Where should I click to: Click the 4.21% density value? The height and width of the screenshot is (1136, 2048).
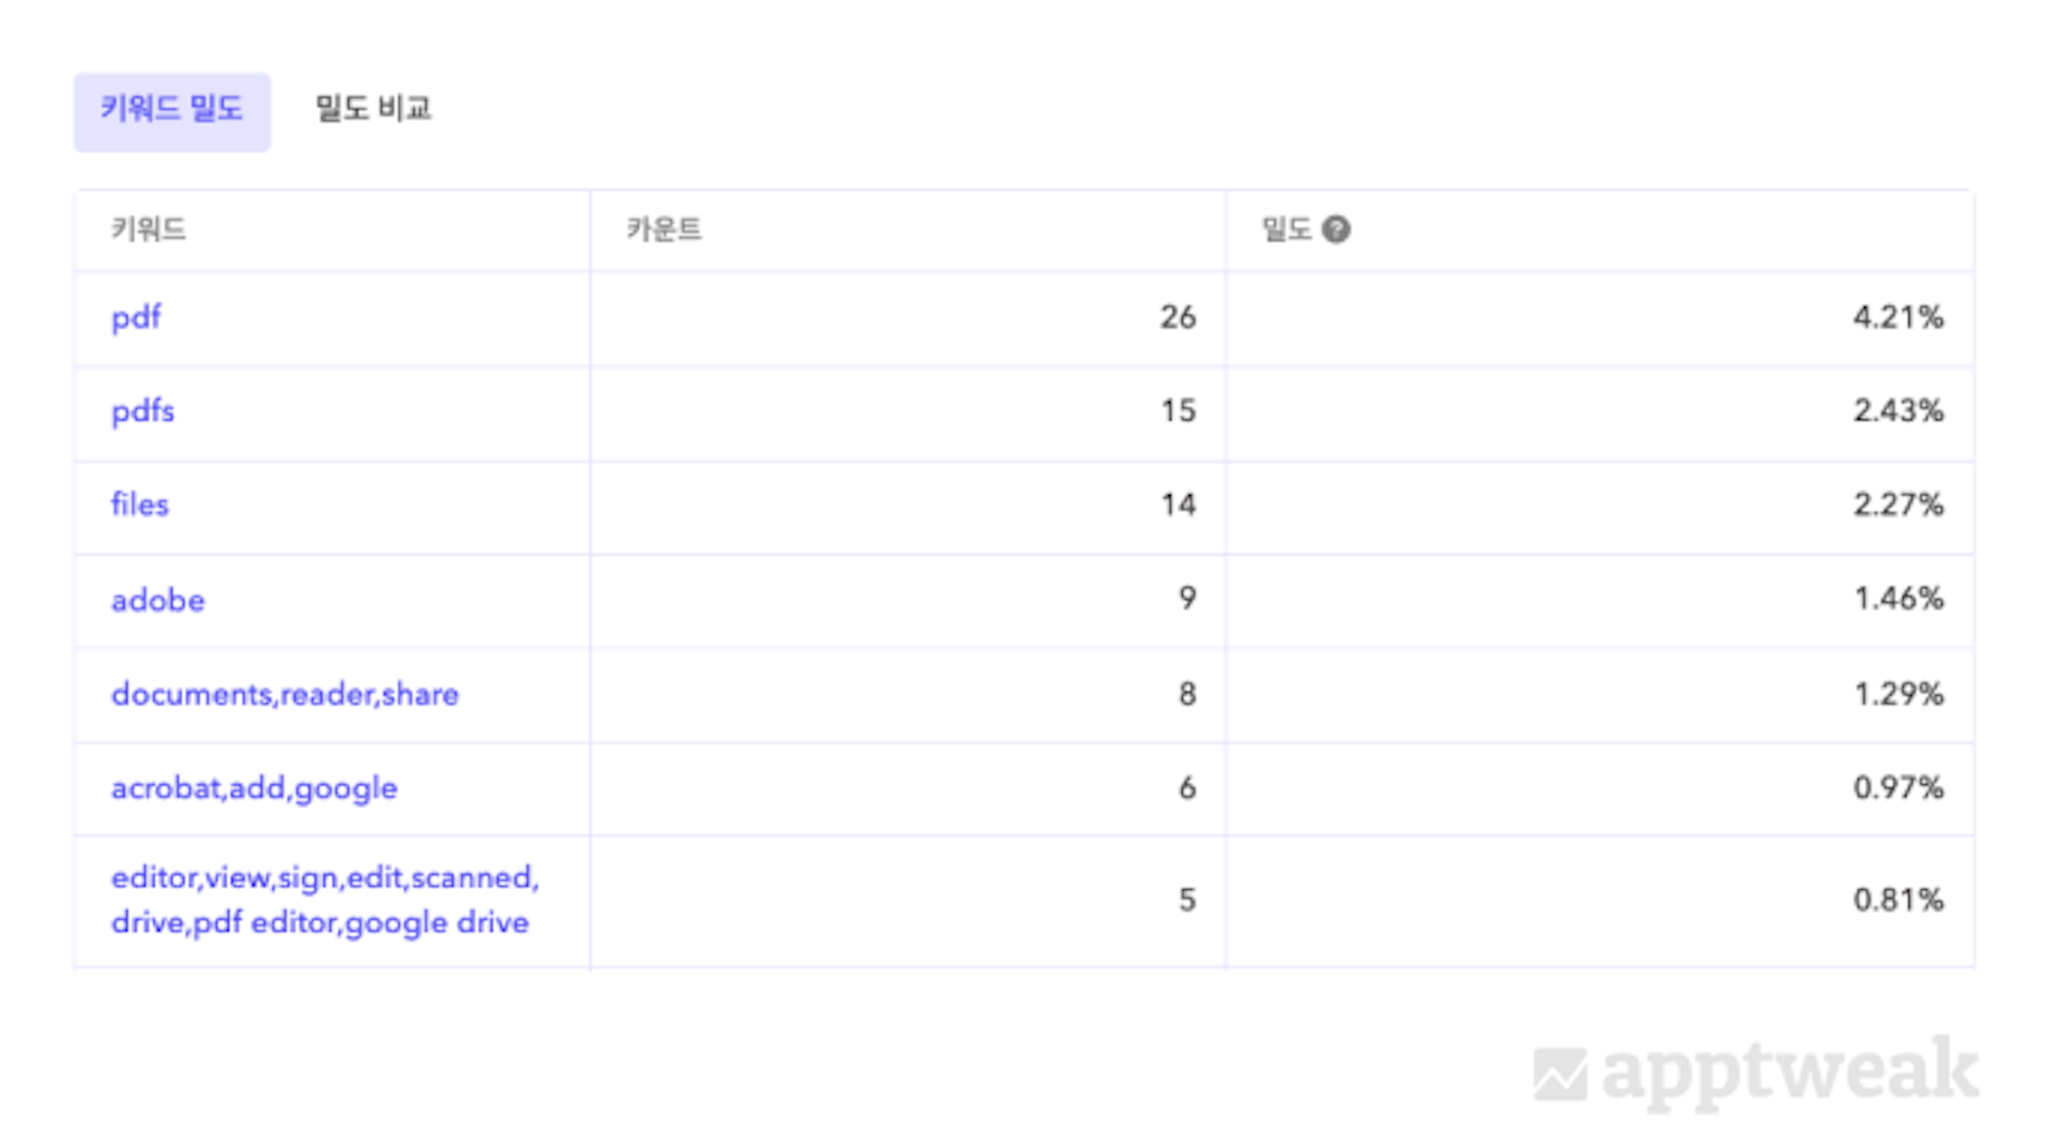pos(1898,318)
